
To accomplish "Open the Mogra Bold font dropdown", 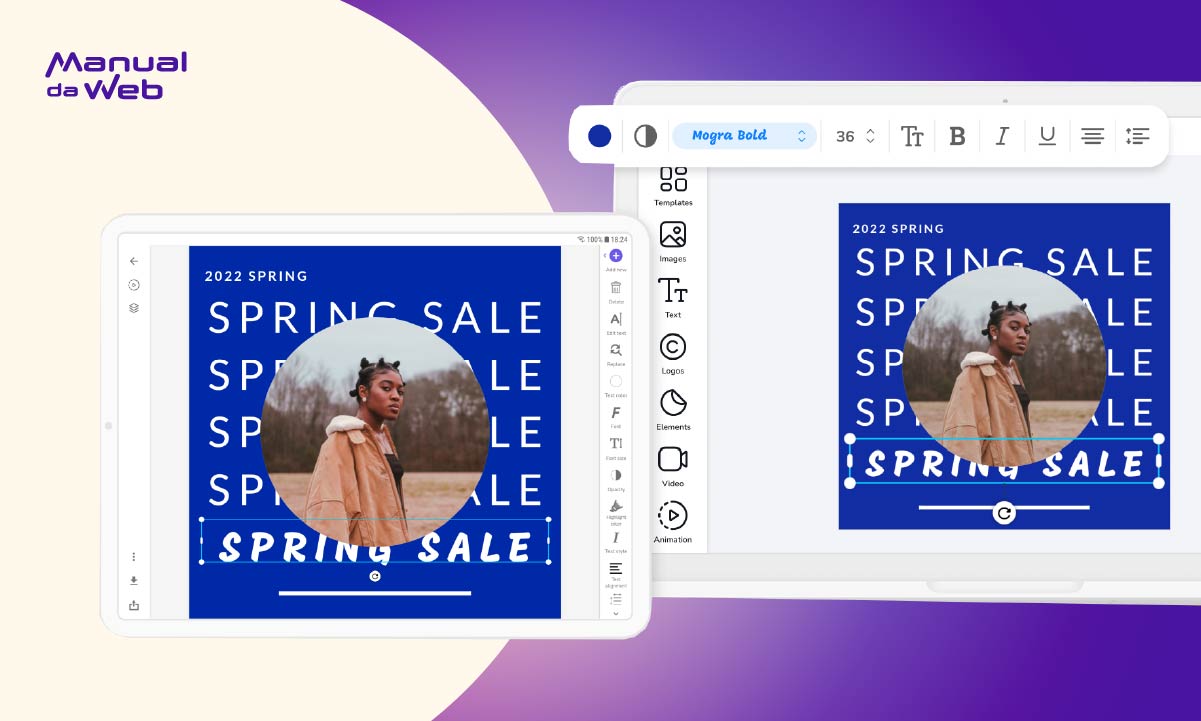I will [744, 136].
